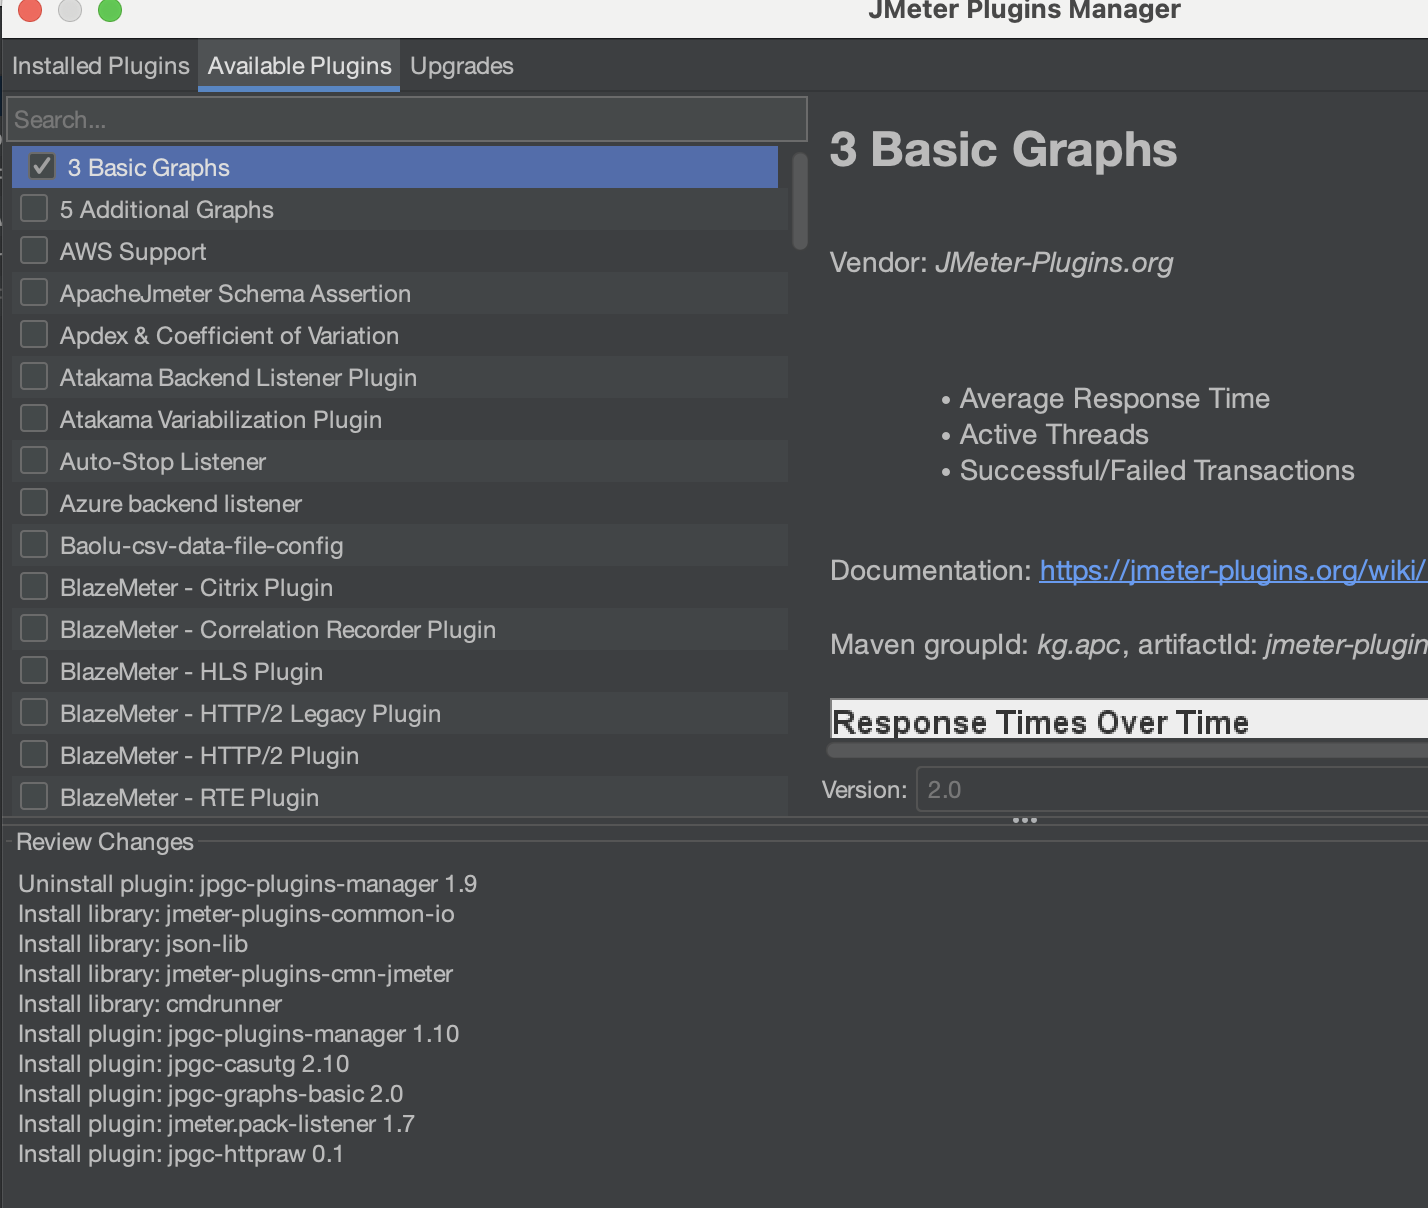Enable Atakama Backend Listener Plugin checkbox
Image resolution: width=1428 pixels, height=1208 pixels.
[34, 376]
